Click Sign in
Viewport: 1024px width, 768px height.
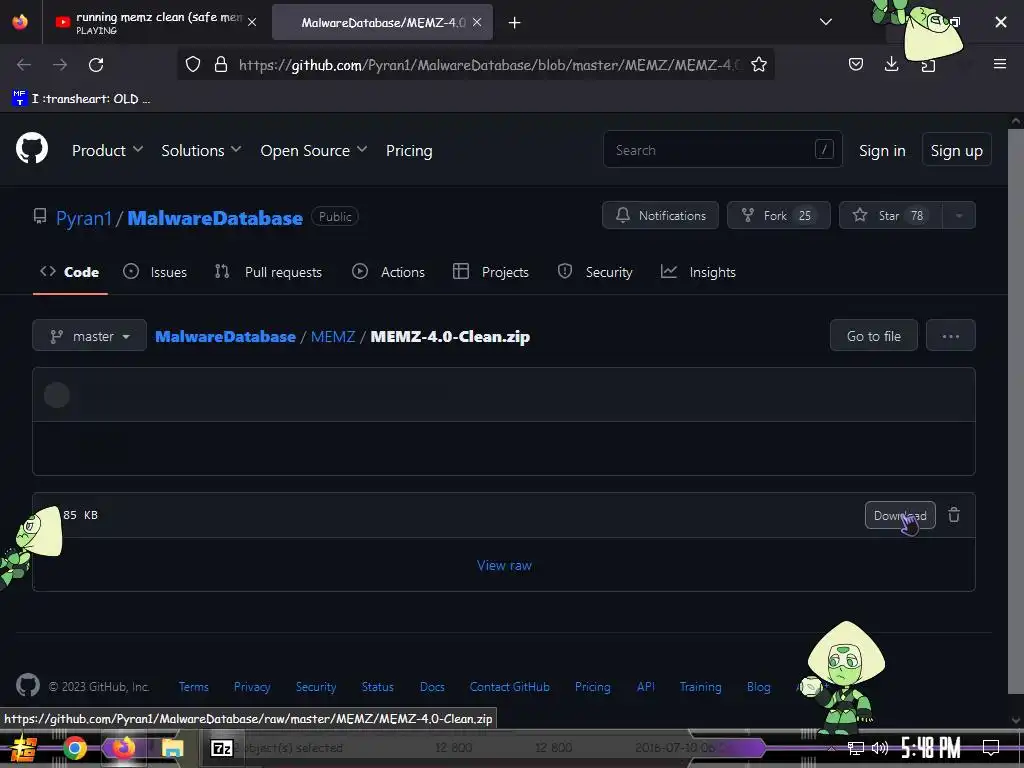click(x=882, y=150)
